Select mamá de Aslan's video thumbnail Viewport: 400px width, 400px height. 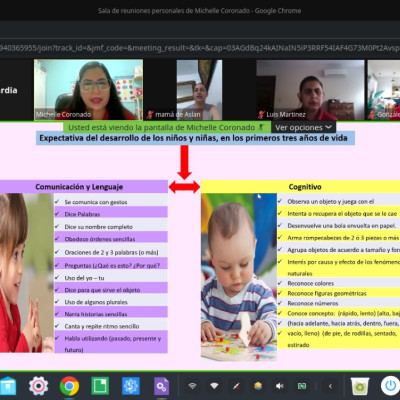199,90
